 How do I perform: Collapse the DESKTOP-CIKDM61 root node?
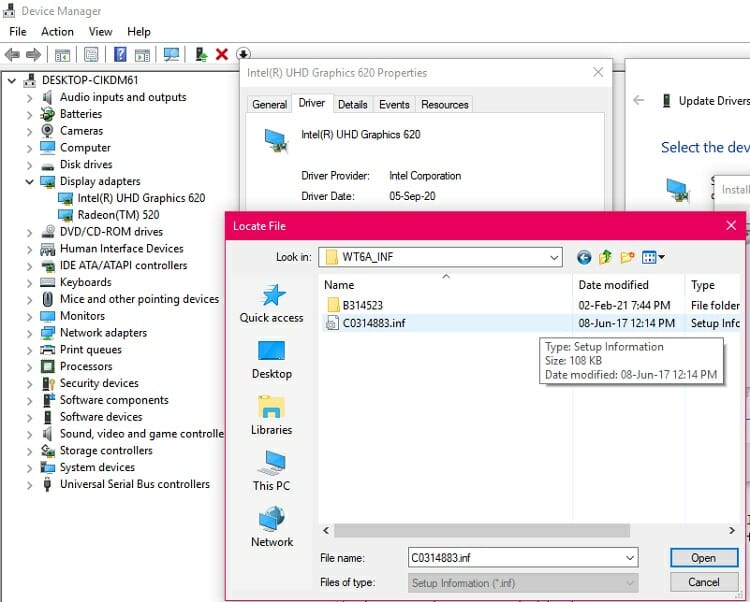(x=12, y=80)
